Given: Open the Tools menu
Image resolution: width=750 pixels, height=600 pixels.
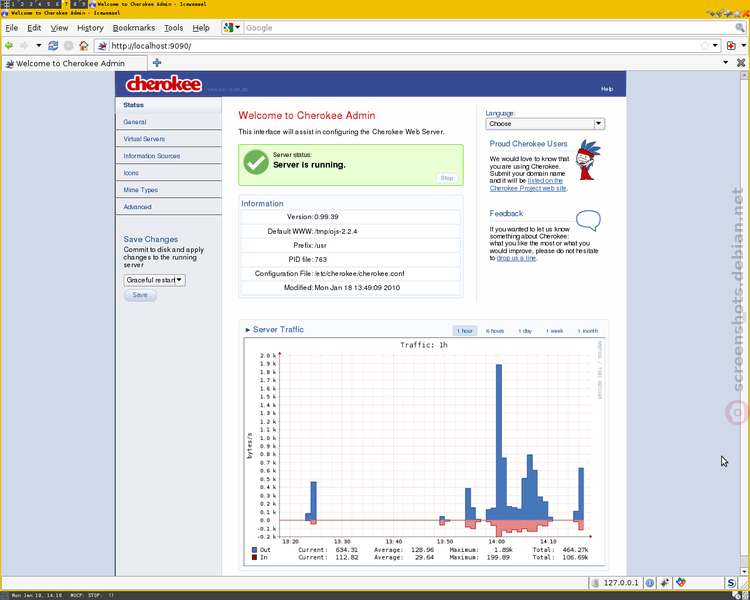Looking at the screenshot, I should (x=174, y=28).
